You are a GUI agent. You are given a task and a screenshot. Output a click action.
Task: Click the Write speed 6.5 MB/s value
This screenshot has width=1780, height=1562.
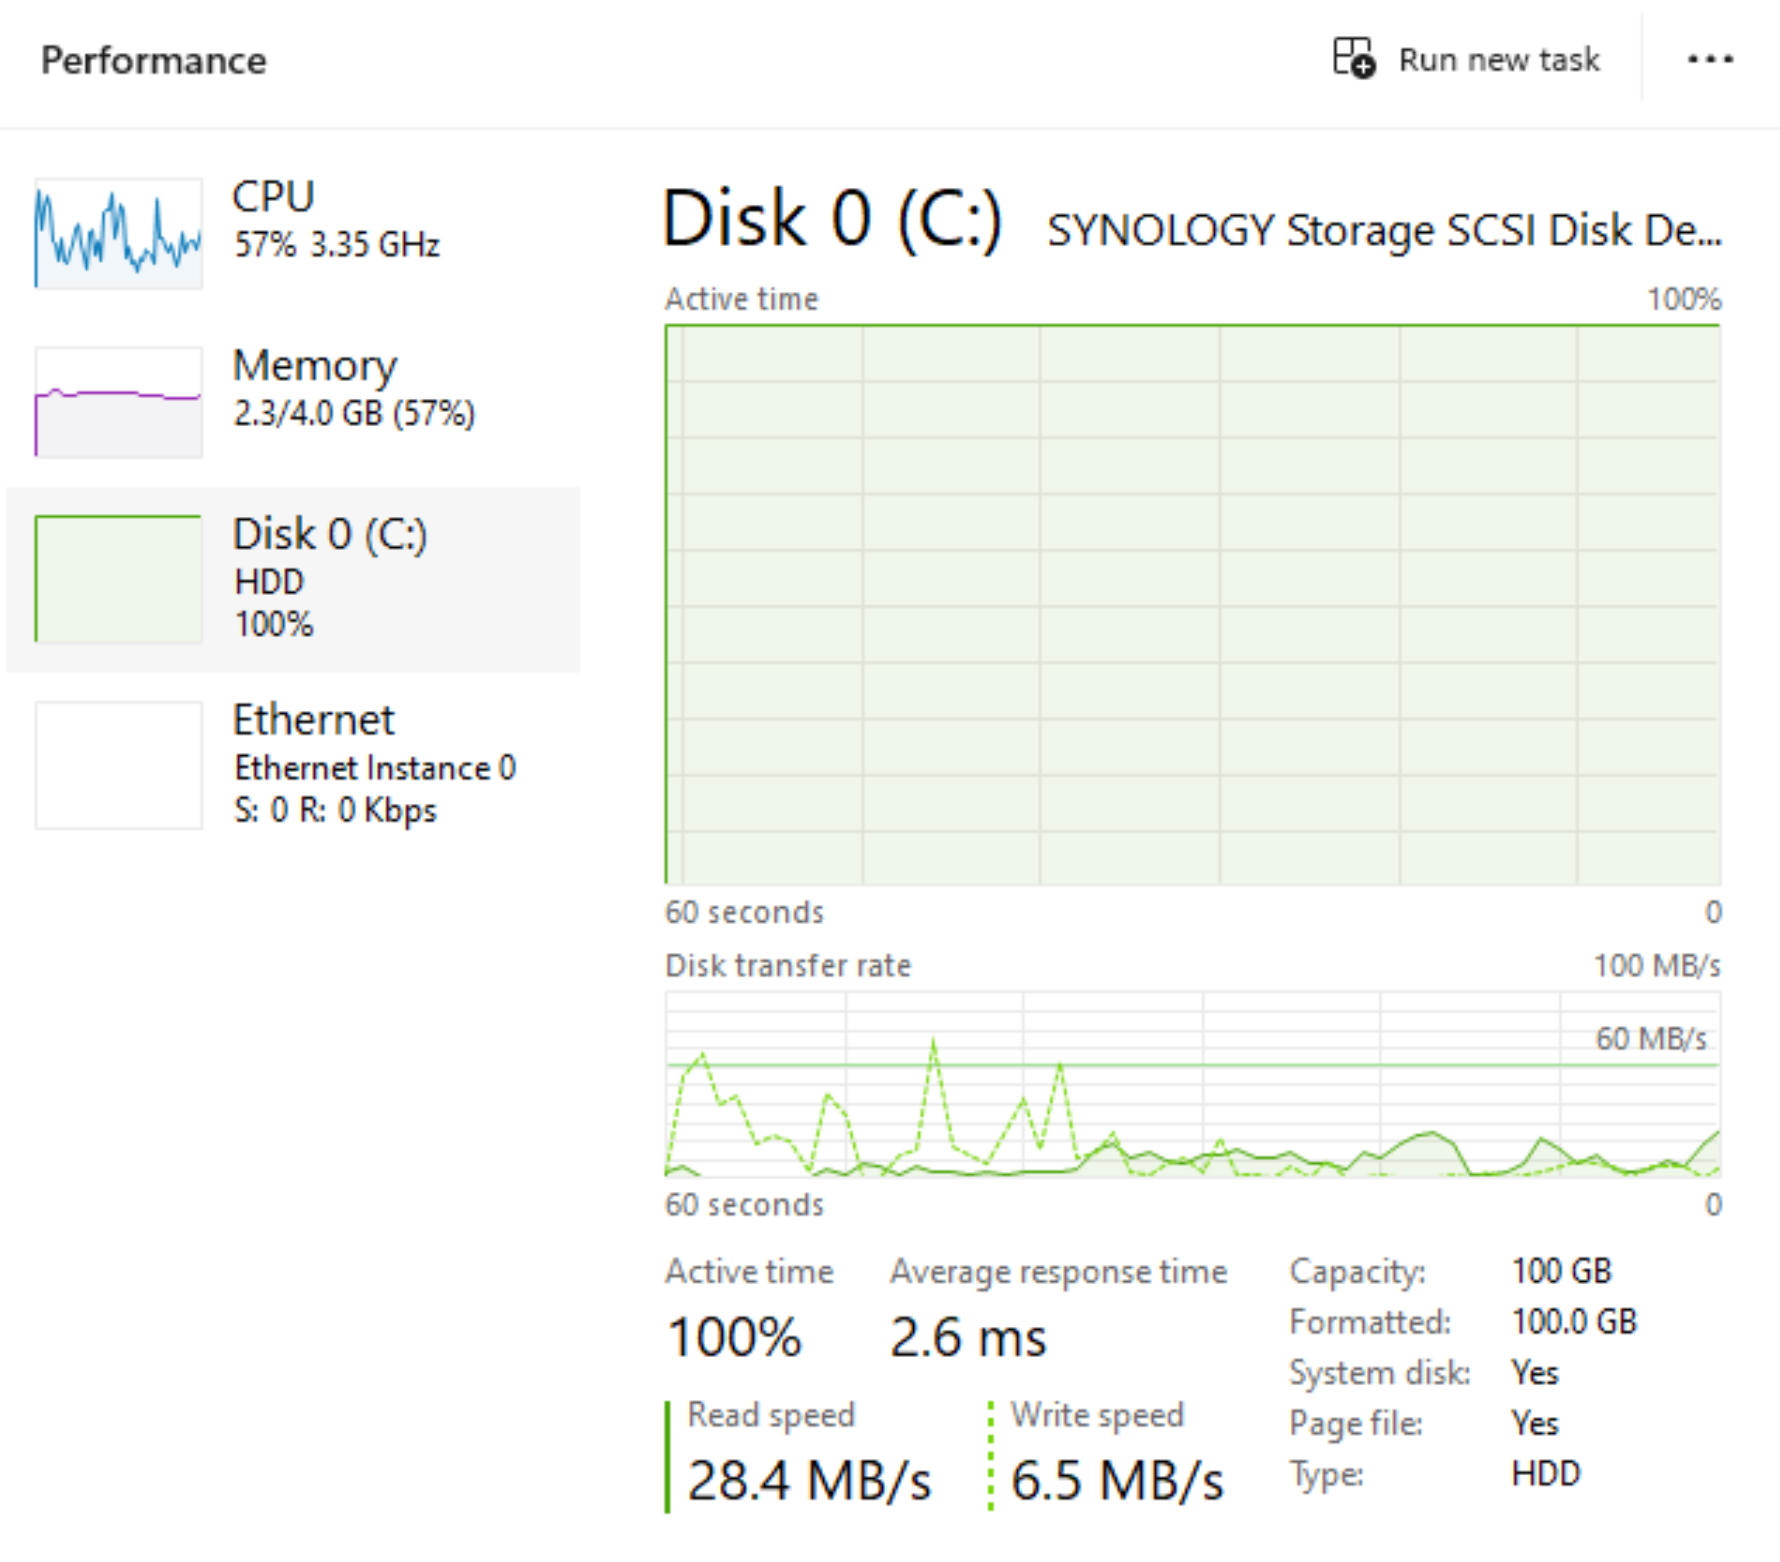tap(1117, 1481)
